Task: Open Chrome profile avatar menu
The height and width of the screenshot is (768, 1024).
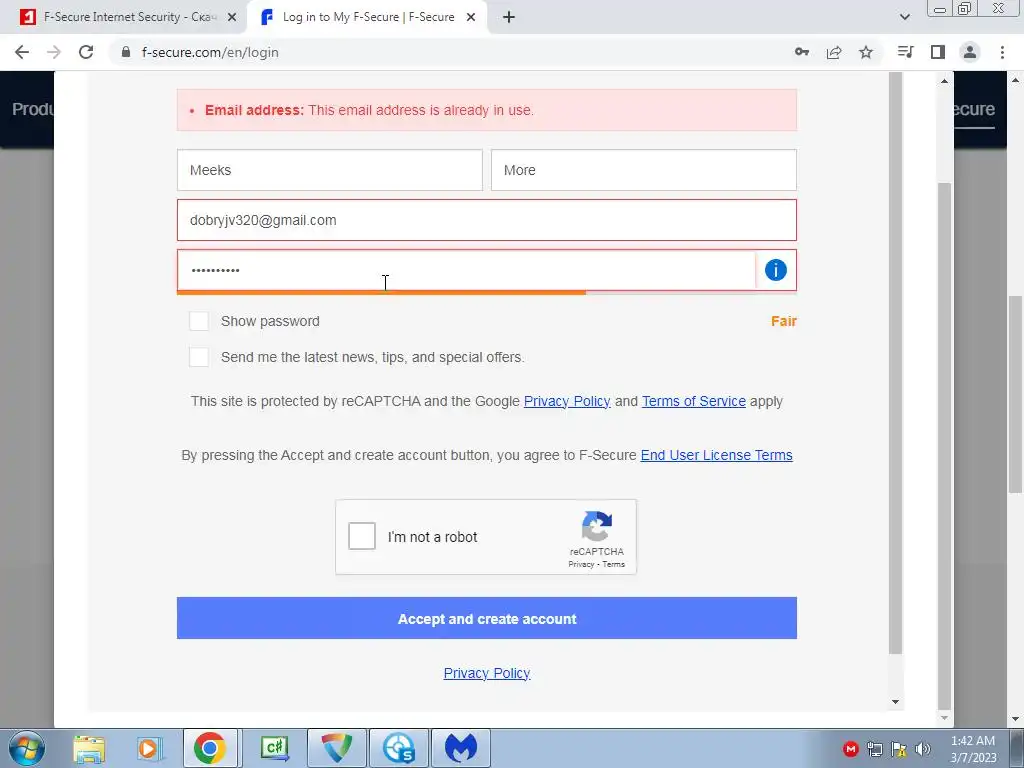Action: coord(970,52)
